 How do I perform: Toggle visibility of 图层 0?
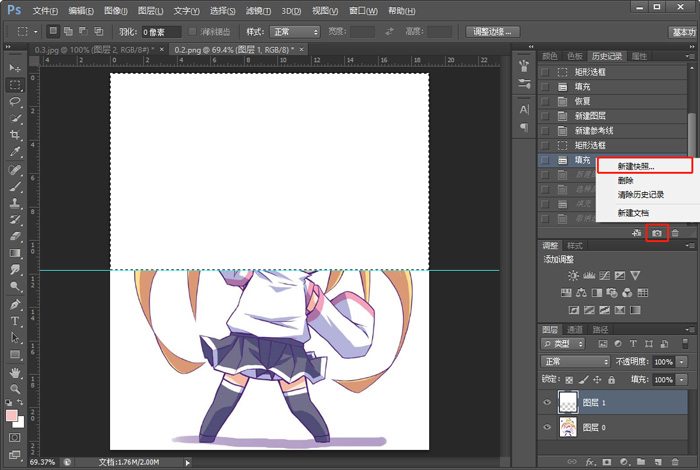(547, 427)
